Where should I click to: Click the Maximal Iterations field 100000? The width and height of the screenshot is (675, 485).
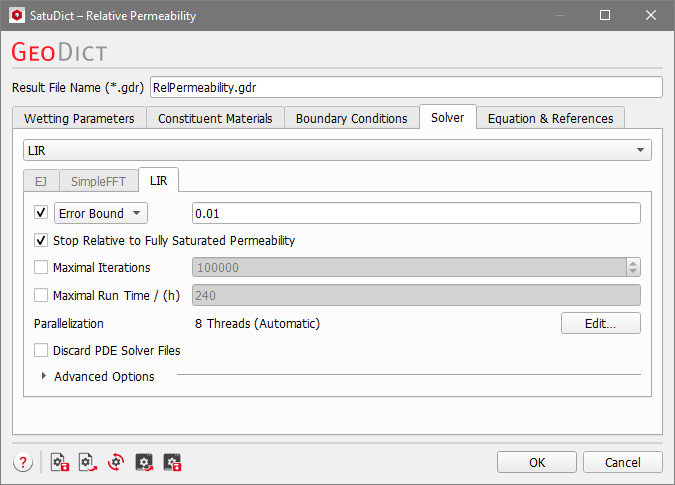[409, 267]
